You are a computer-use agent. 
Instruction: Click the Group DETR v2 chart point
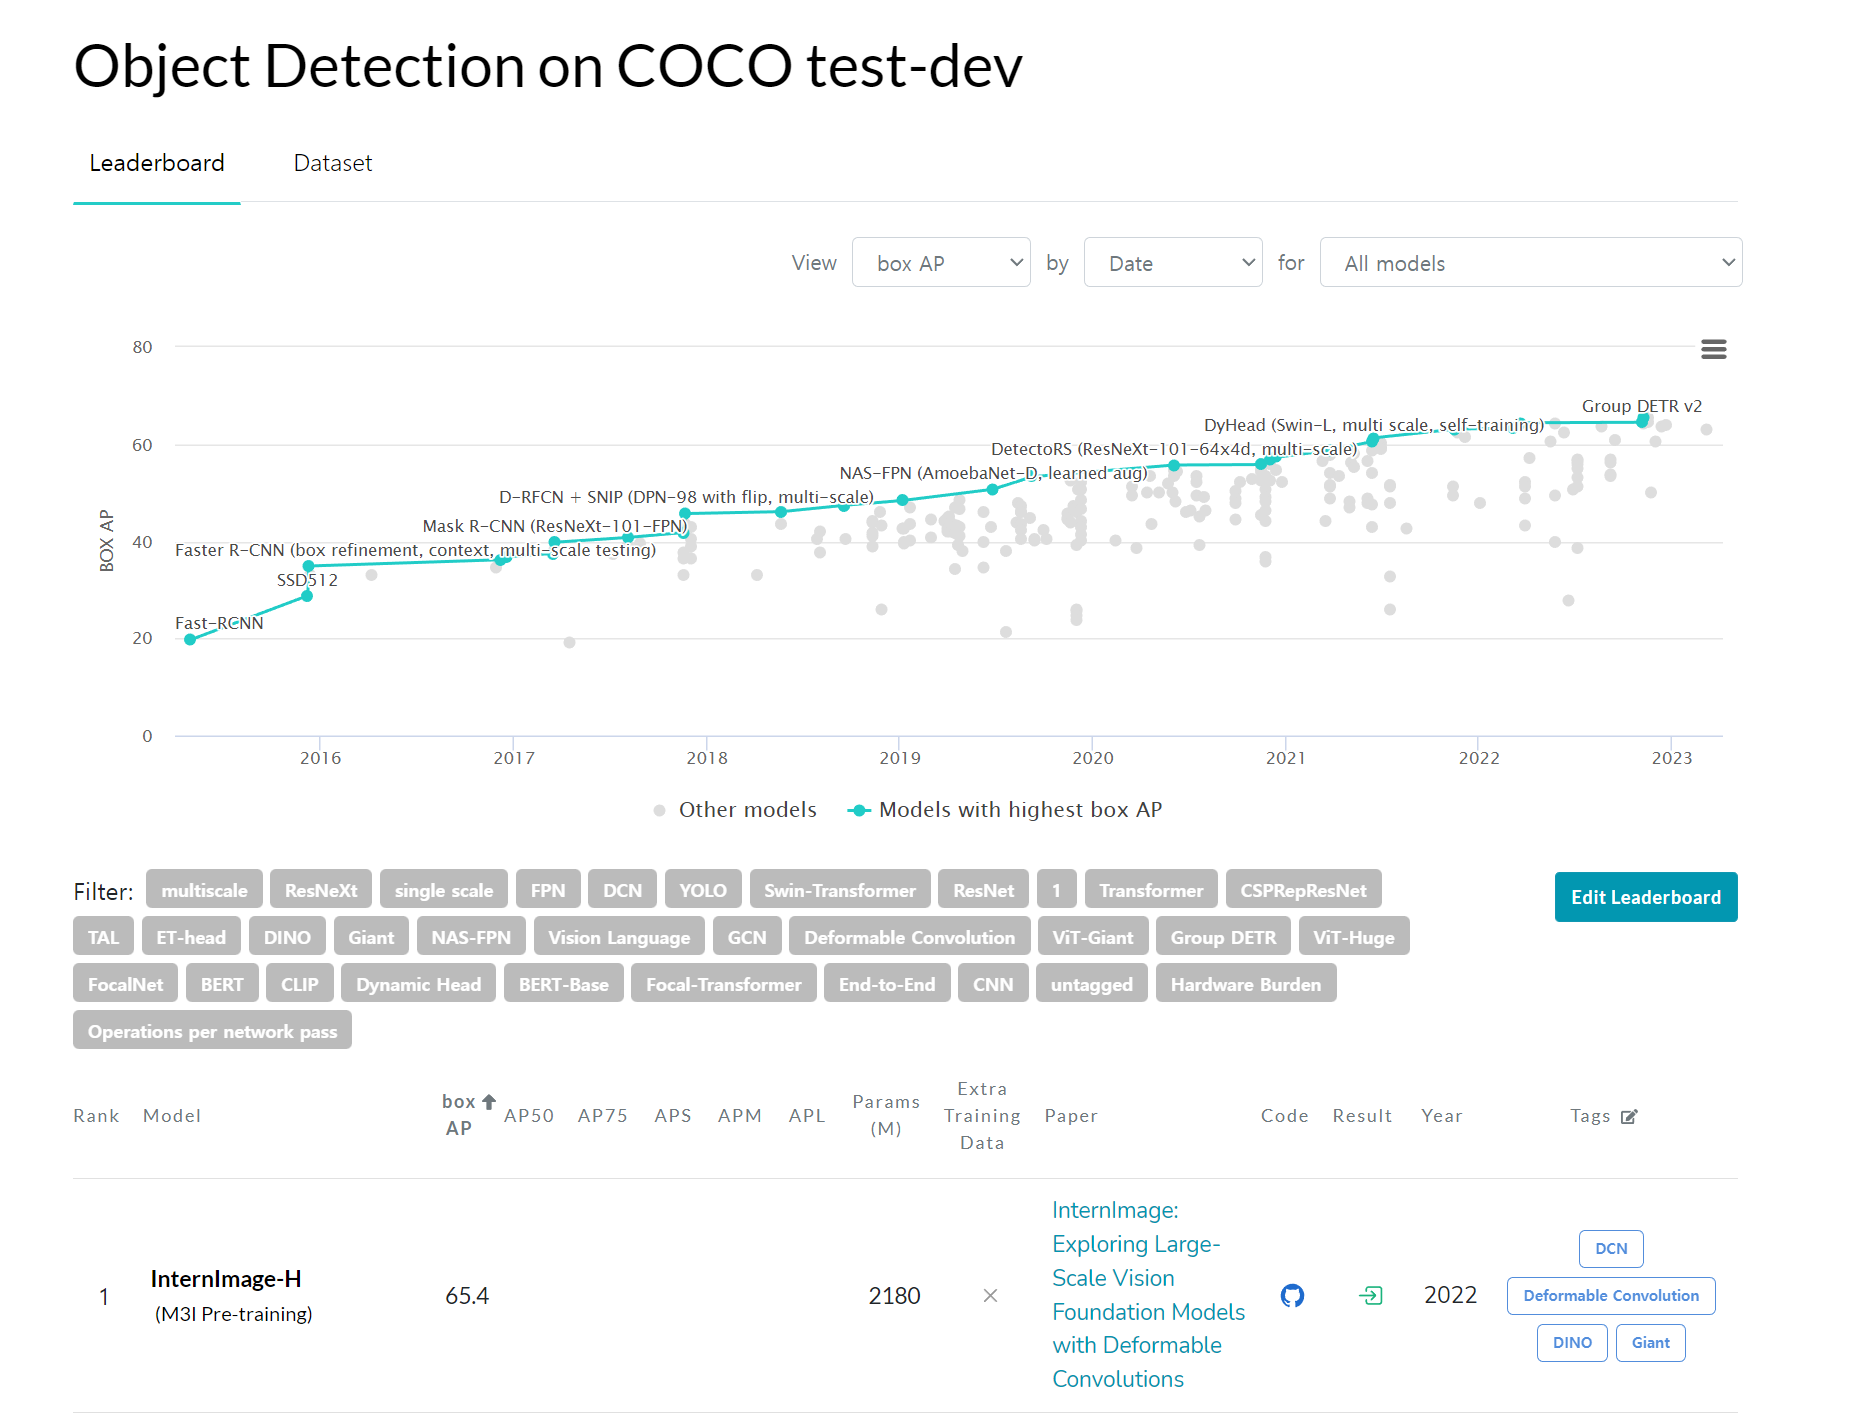tap(1642, 421)
